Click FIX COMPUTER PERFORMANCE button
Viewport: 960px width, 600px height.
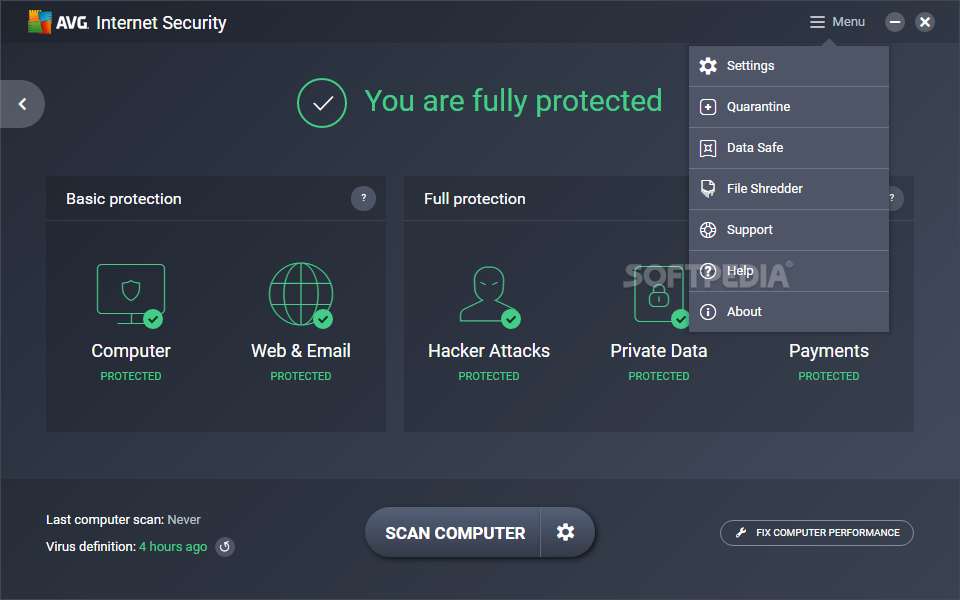click(817, 533)
